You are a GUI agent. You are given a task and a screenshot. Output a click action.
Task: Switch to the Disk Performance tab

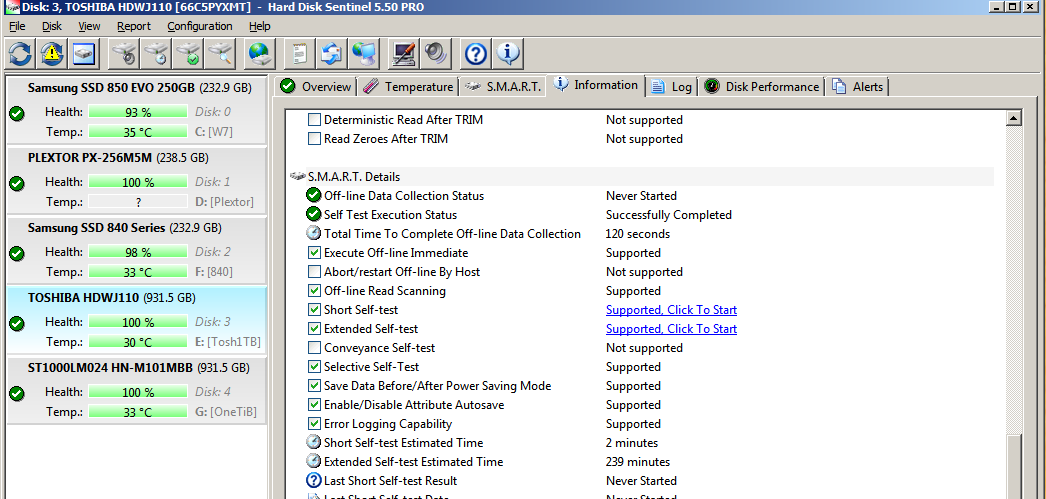point(761,87)
